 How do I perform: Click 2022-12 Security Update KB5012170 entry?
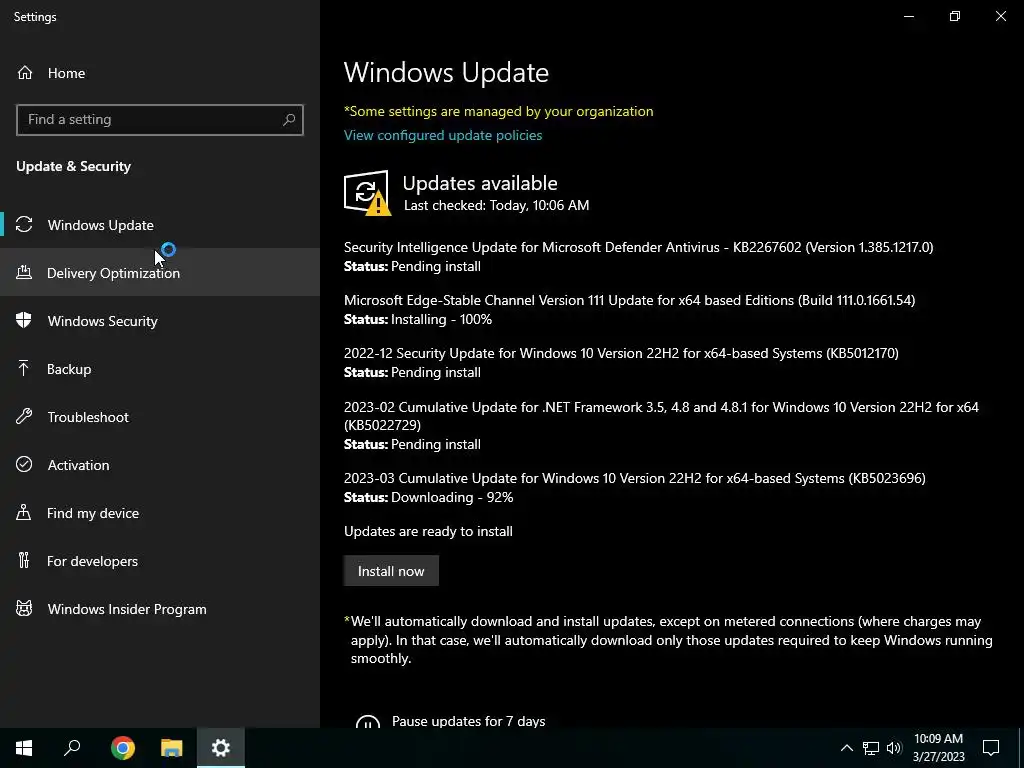[621, 353]
